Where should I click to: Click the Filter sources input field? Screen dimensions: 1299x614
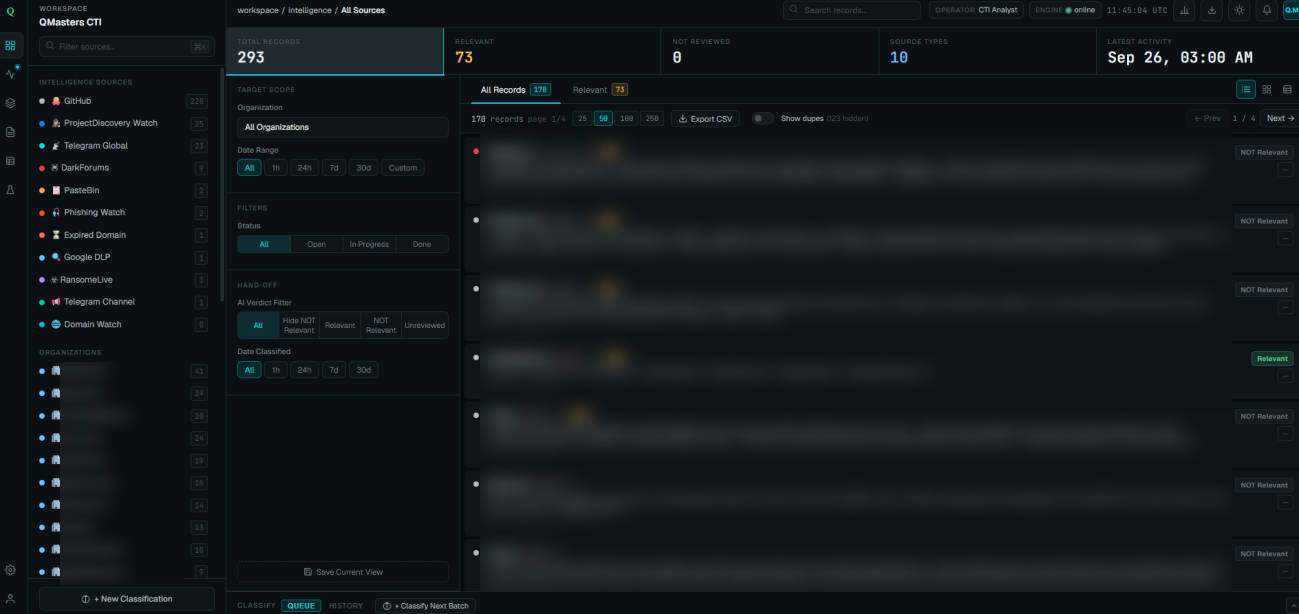127,46
